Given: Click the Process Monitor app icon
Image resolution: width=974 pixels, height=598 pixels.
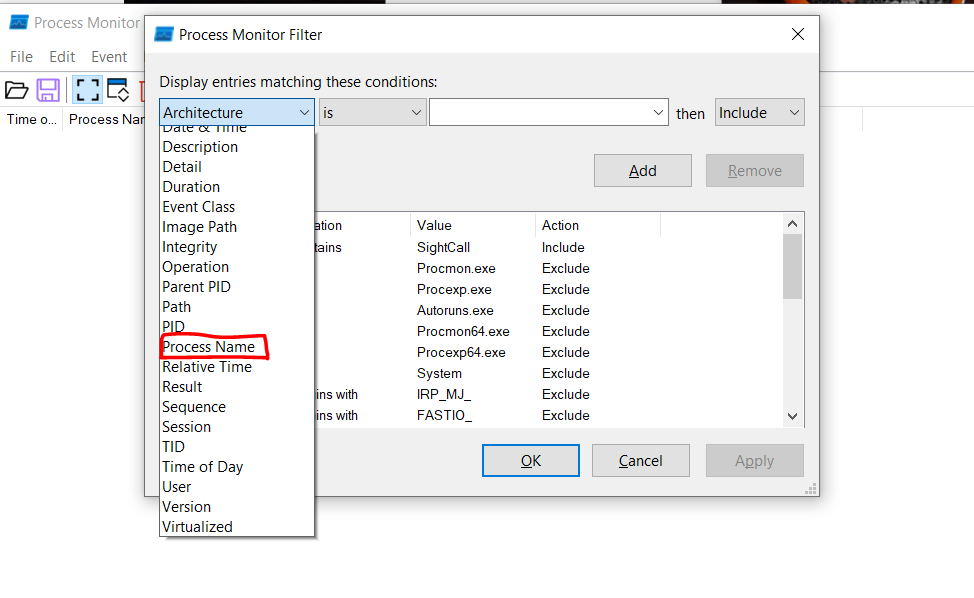Looking at the screenshot, I should click(19, 22).
